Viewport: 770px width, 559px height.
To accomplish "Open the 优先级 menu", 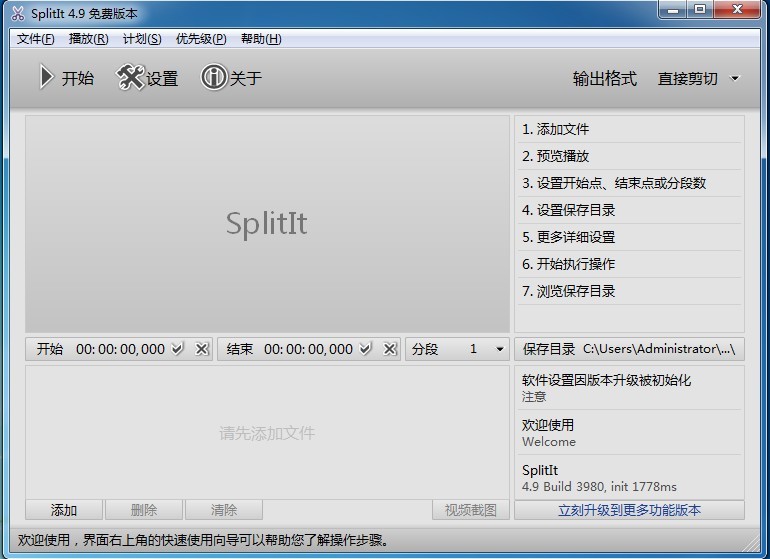I will pyautogui.click(x=201, y=39).
